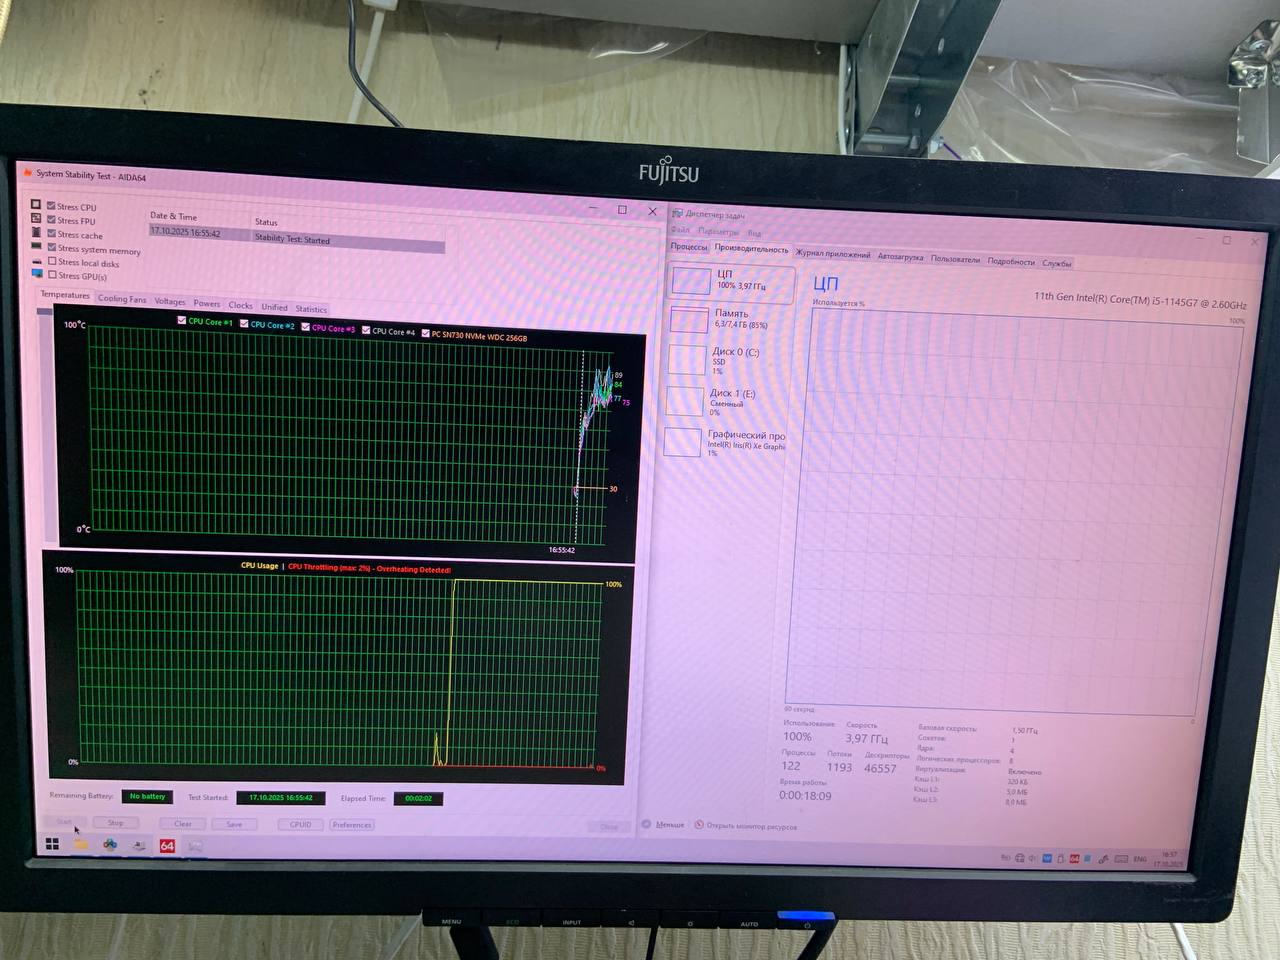Click the Task Manager taskbar icon
This screenshot has height=960, width=1280.
tap(196, 847)
